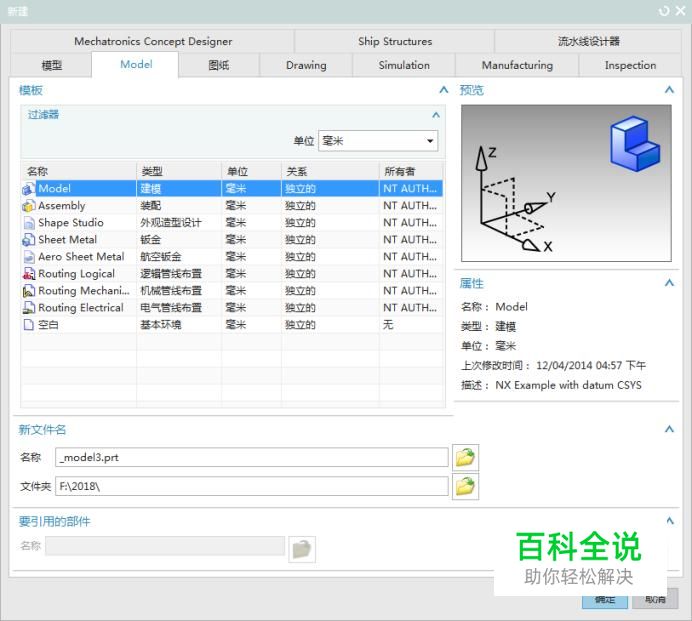This screenshot has width=692, height=621.
Task: Select the Model tab
Action: point(135,64)
